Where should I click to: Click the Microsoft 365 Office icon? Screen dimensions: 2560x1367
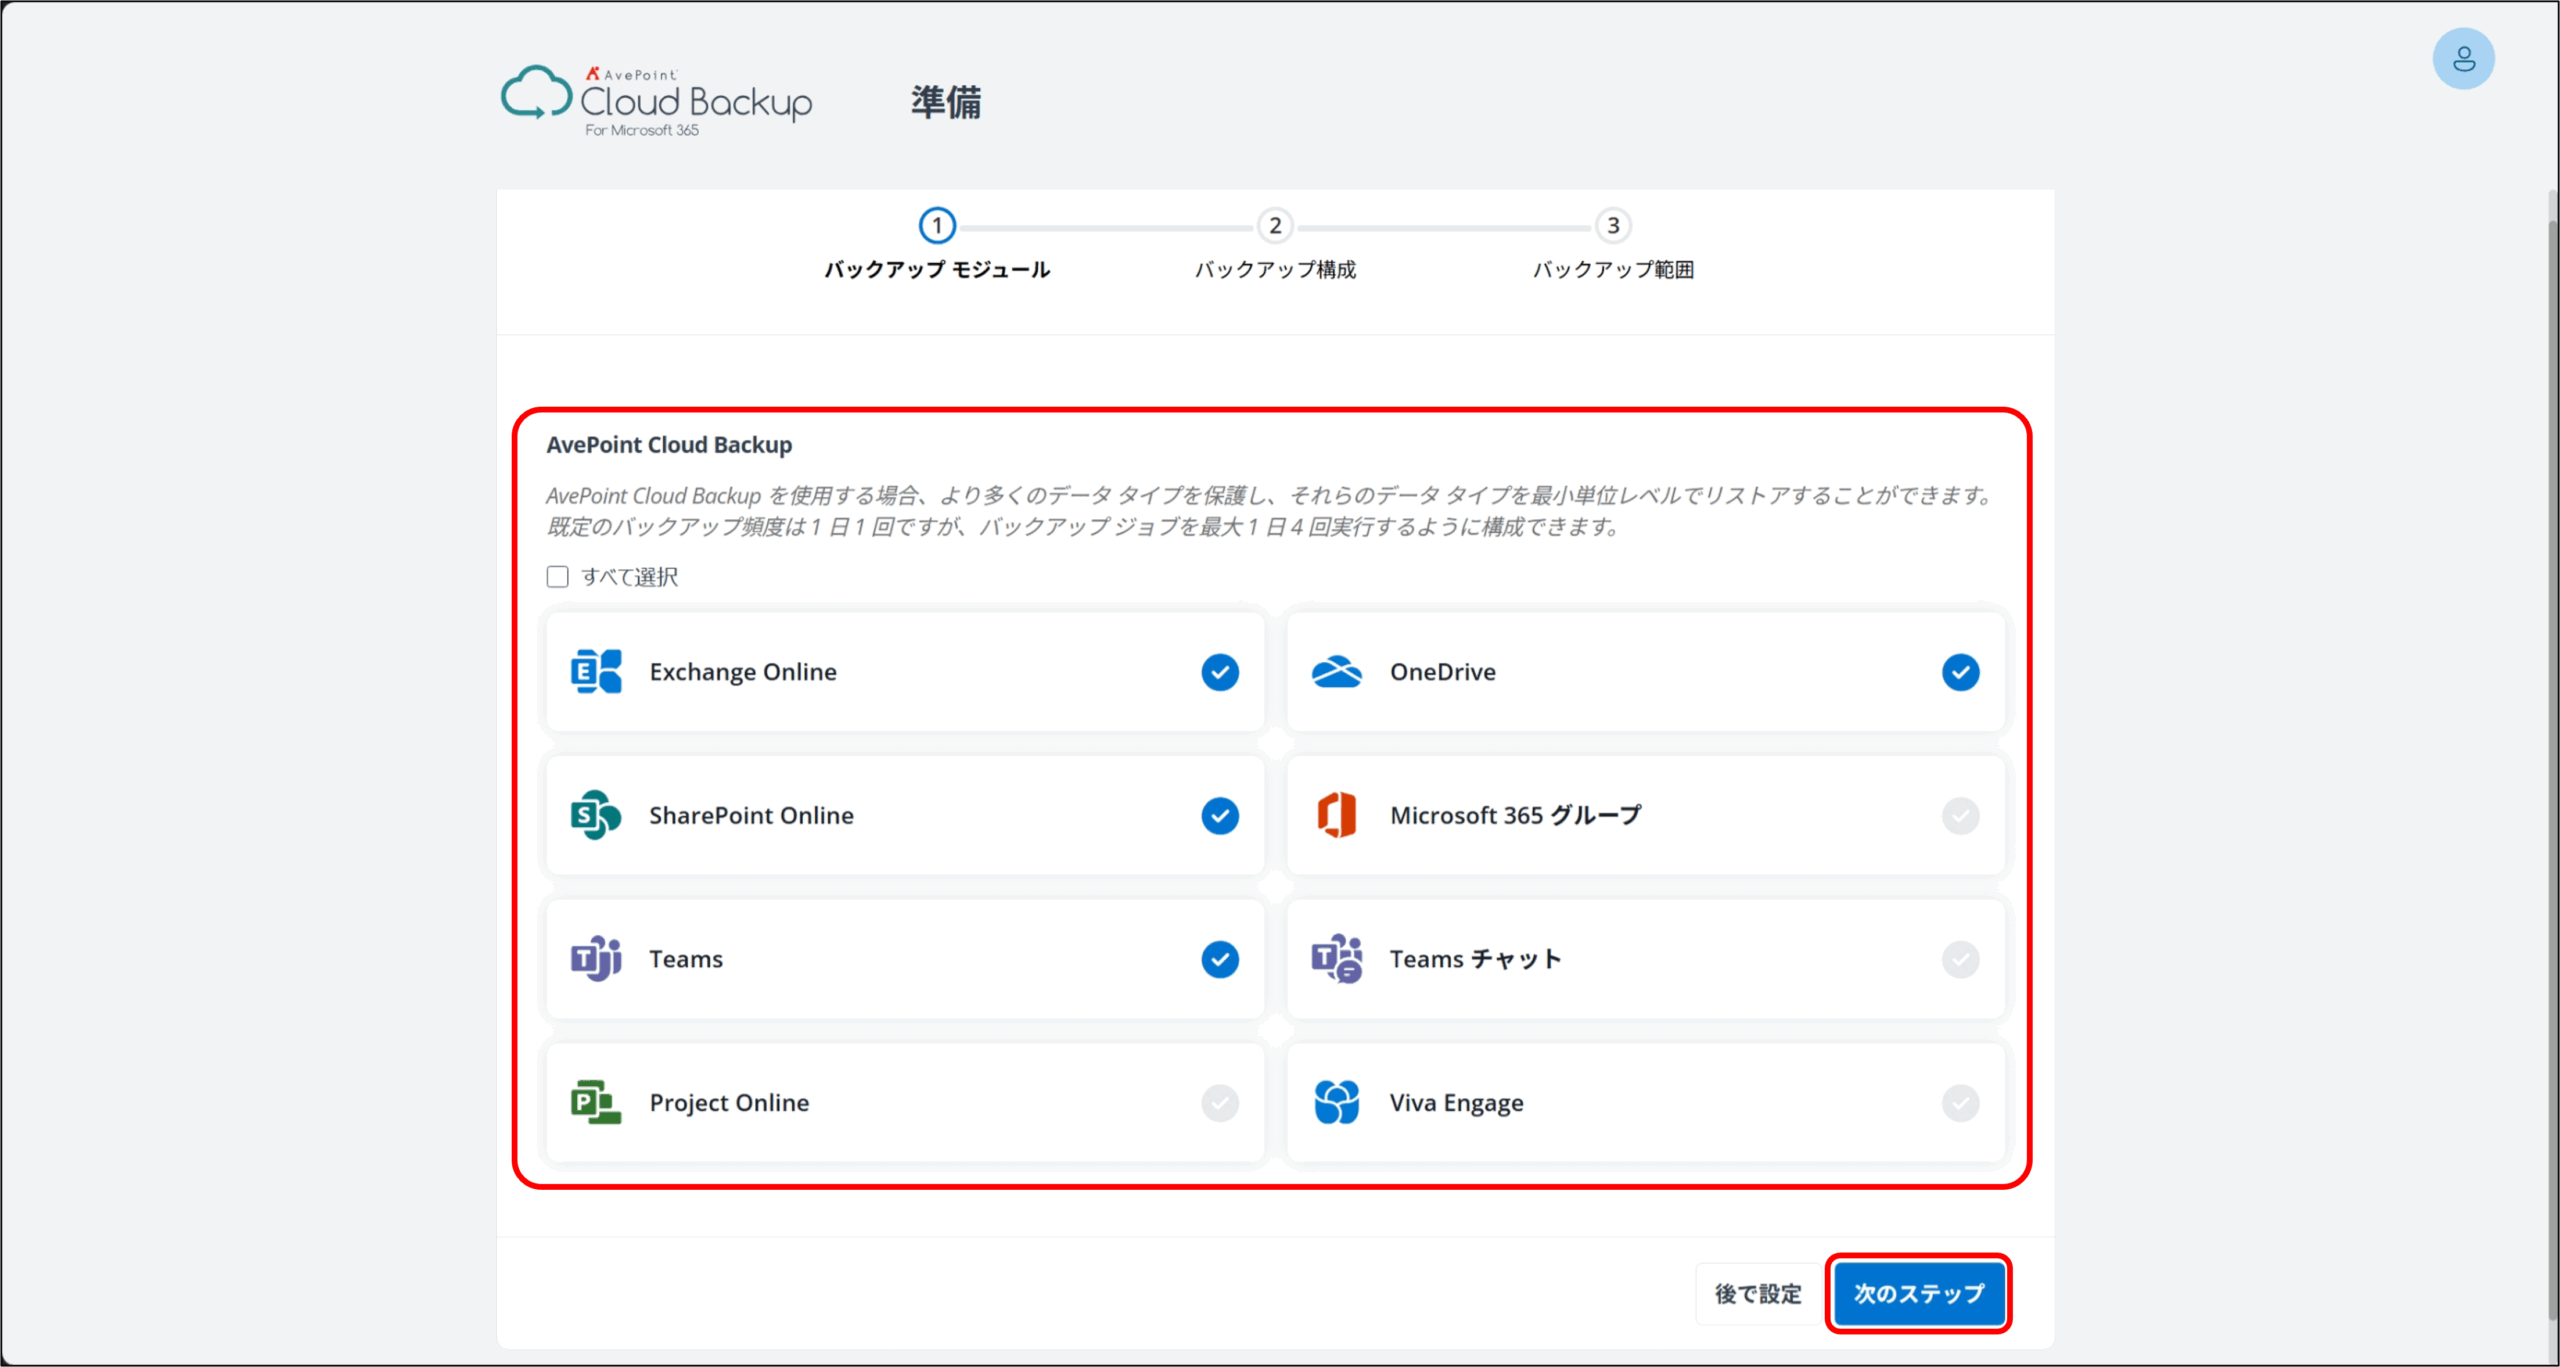pyautogui.click(x=1336, y=815)
